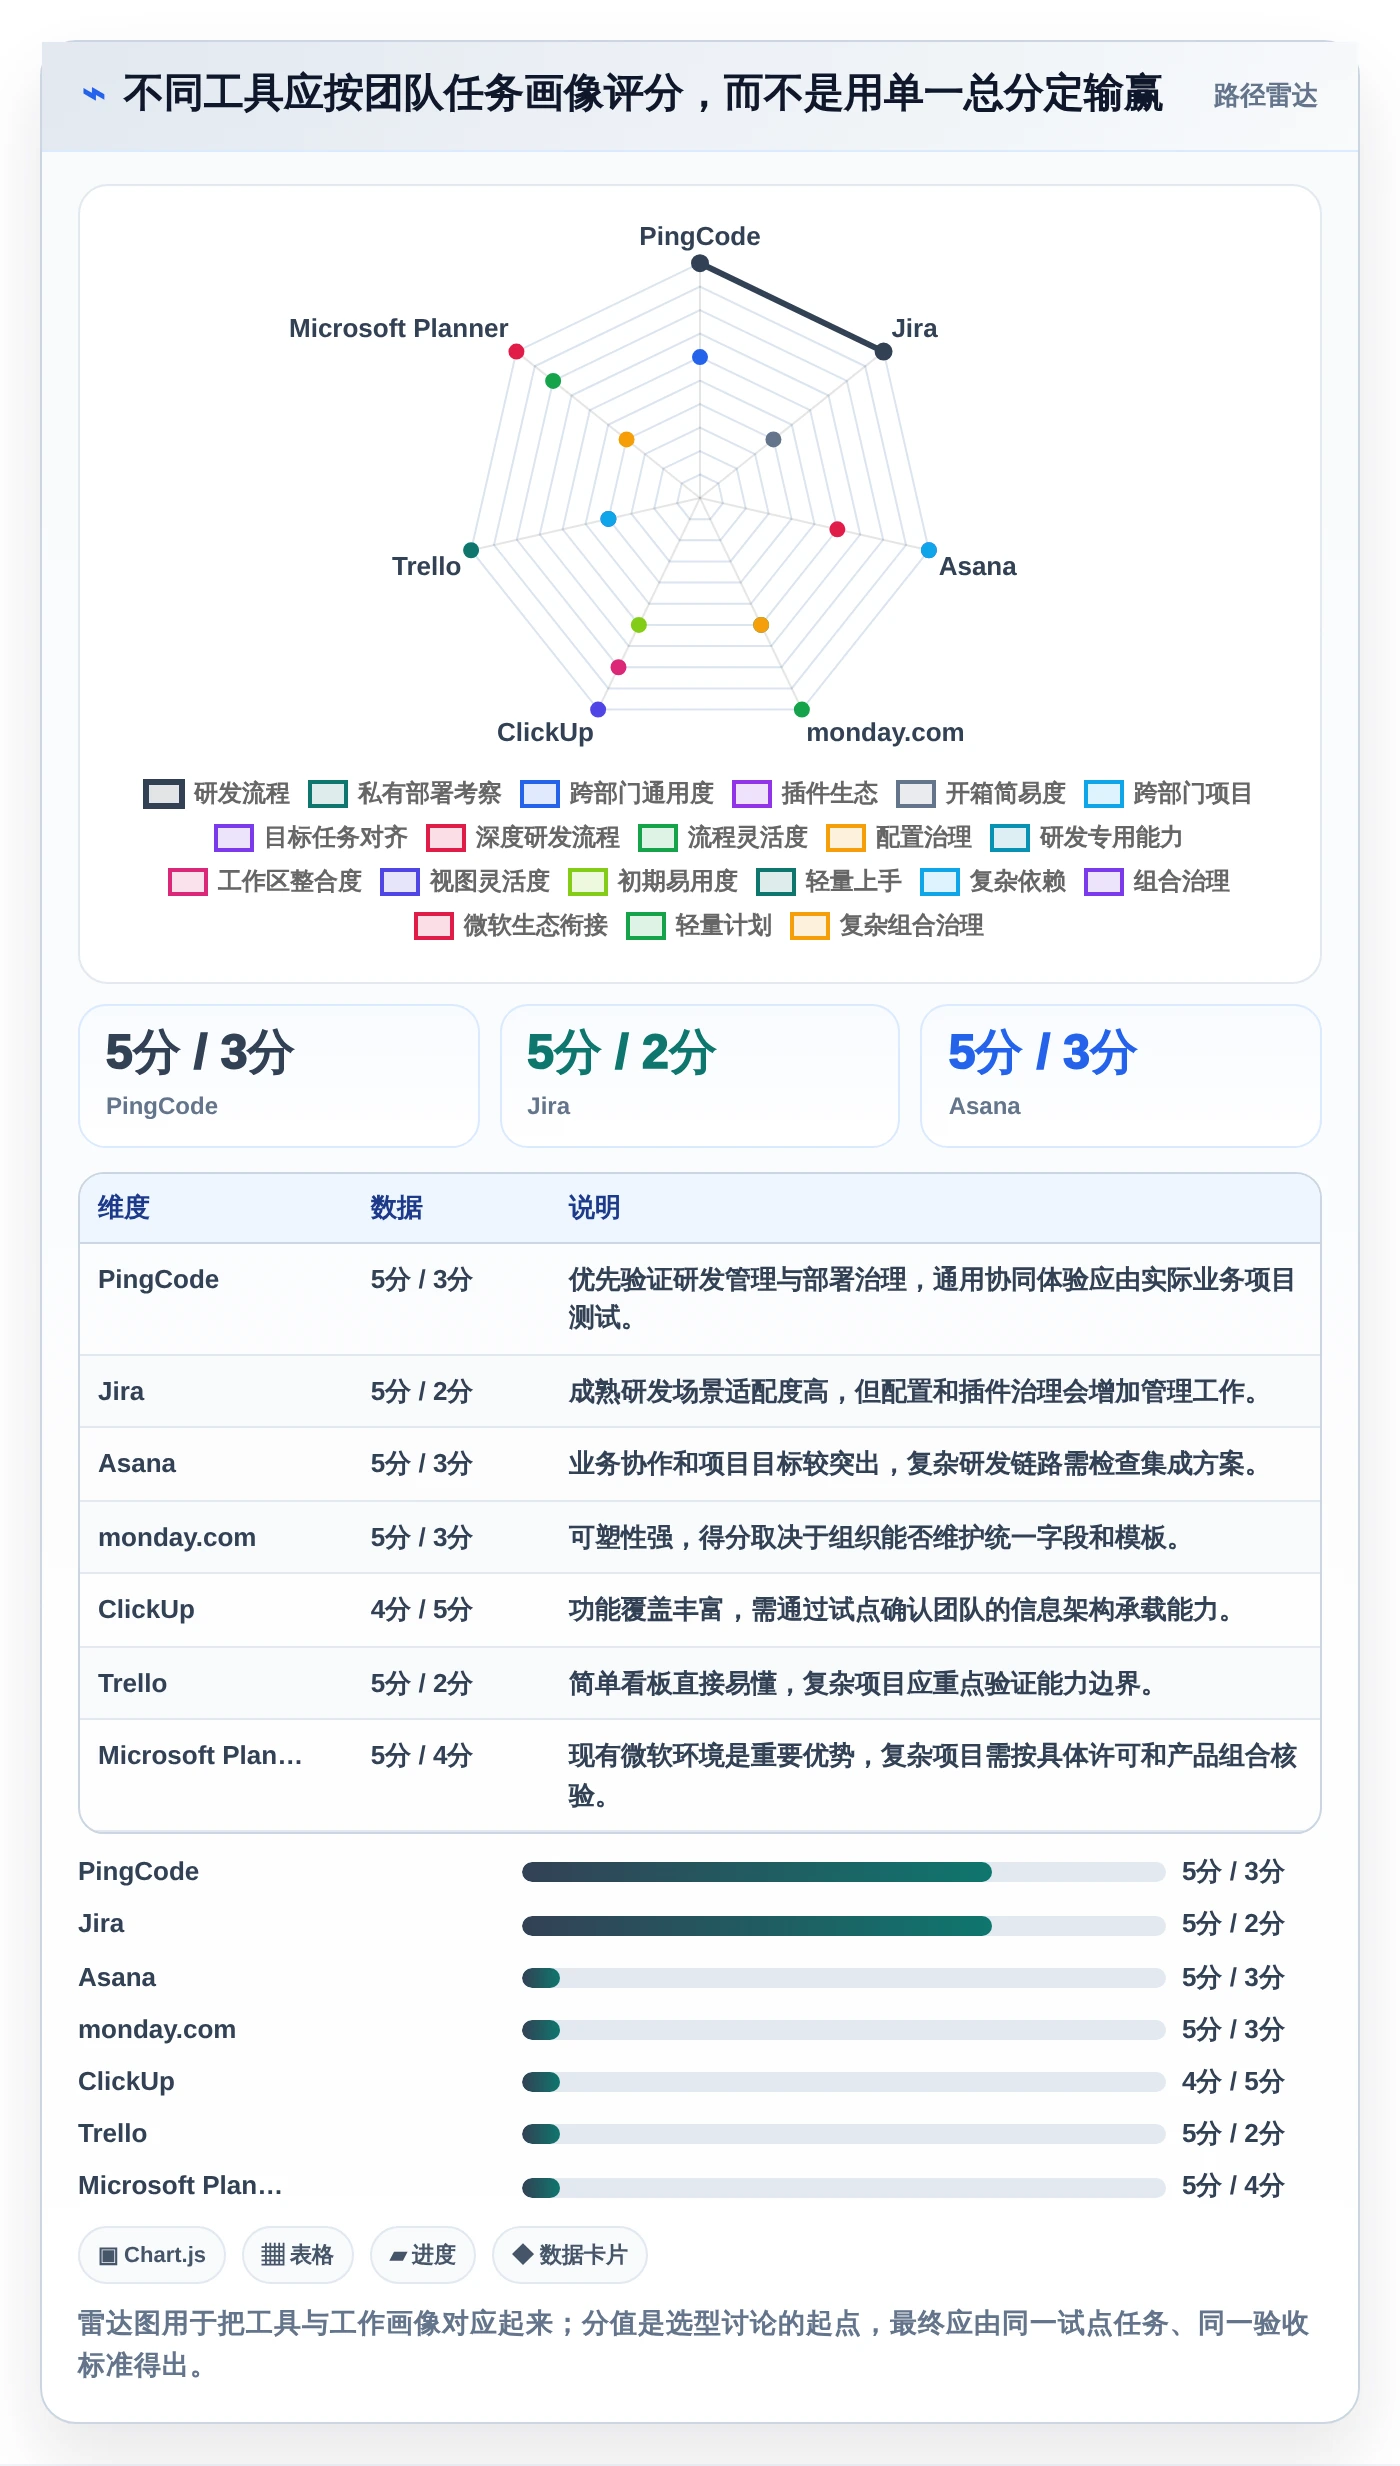1400x2466 pixels.
Task: Toggle the 初期易用度 legend item
Action: pyautogui.click(x=653, y=881)
